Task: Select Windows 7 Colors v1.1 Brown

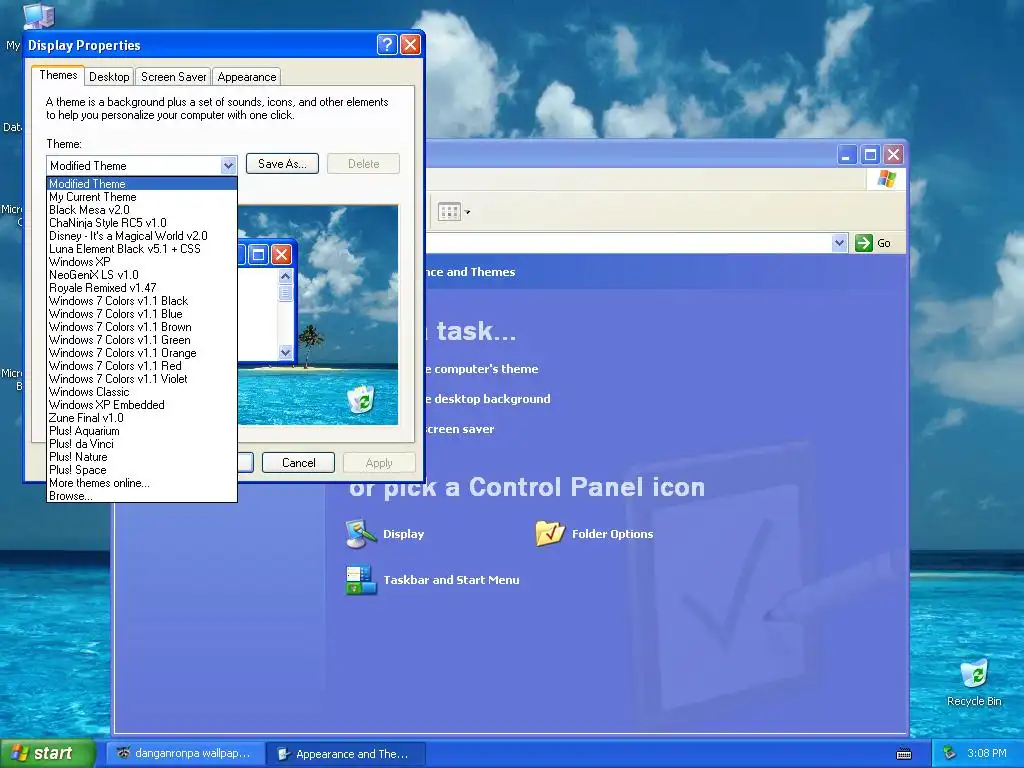Action: (x=142, y=327)
